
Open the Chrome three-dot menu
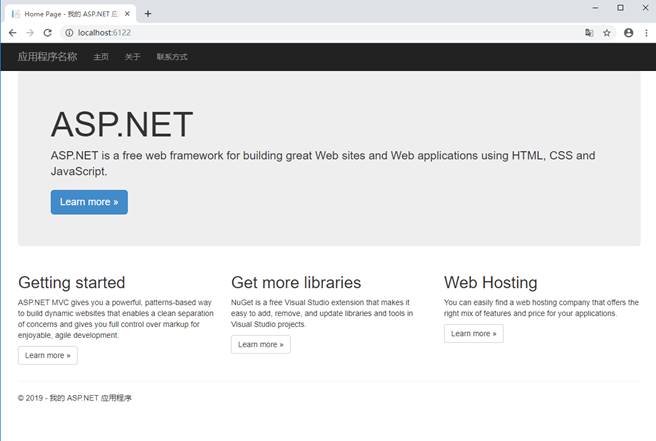coord(646,33)
